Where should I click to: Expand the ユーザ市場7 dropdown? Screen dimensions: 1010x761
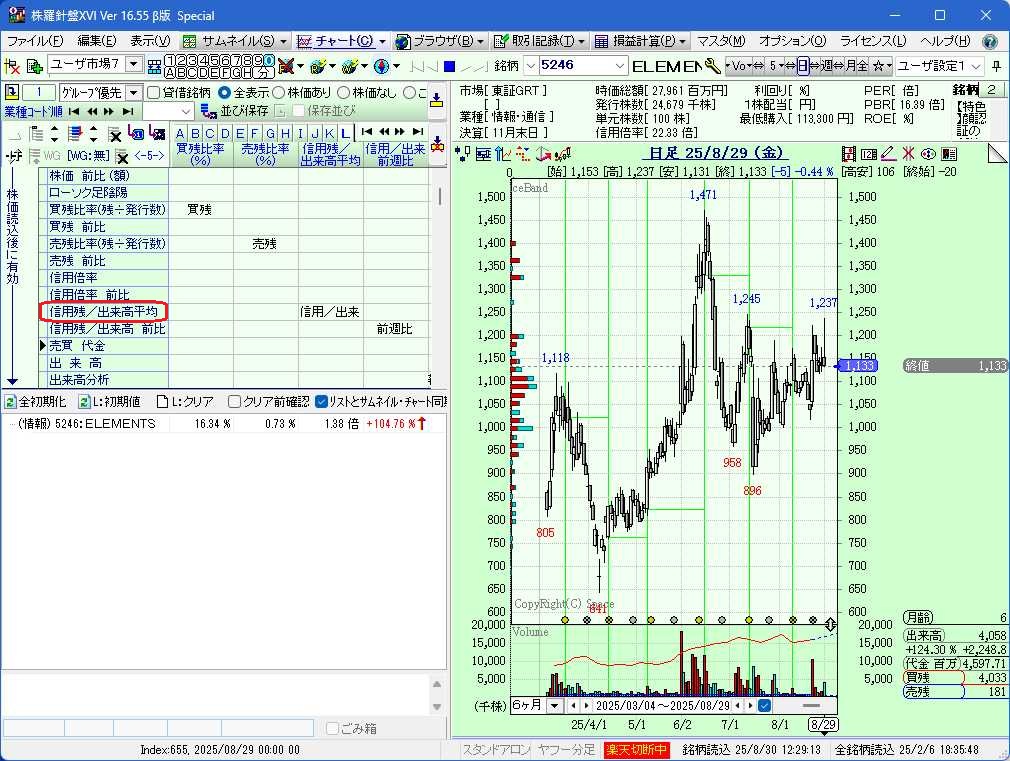point(133,64)
